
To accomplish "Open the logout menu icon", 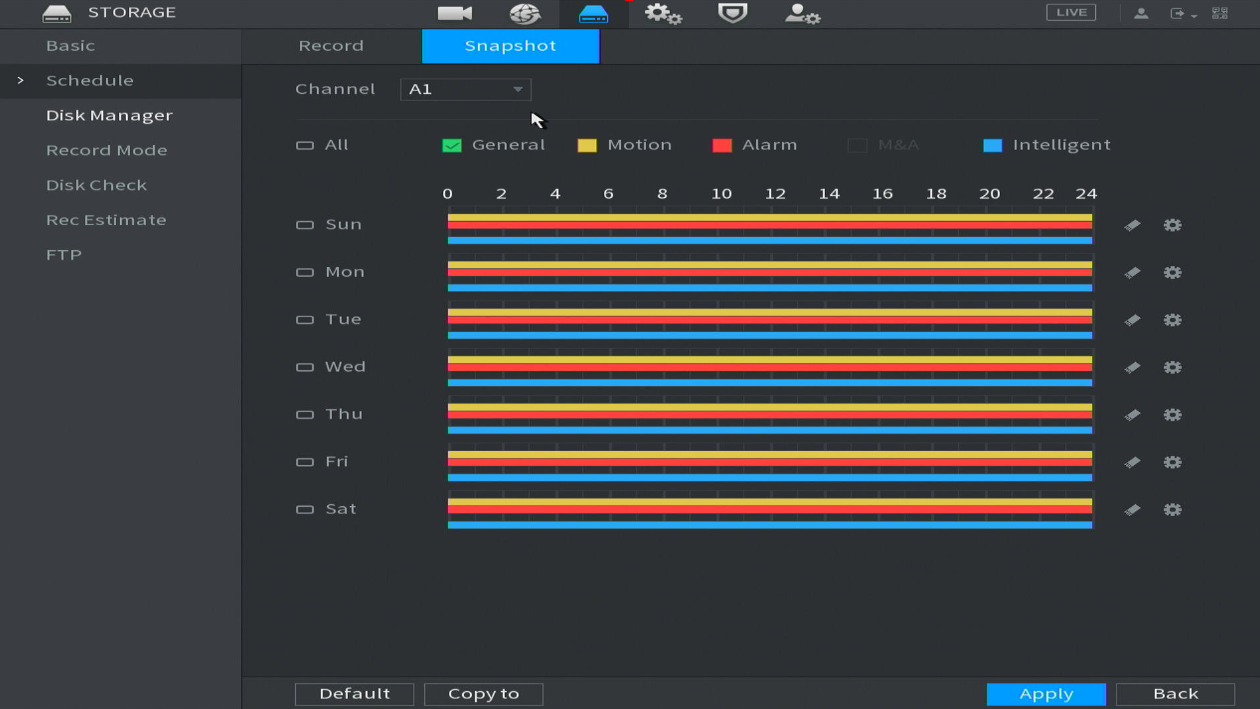I will click(1183, 13).
